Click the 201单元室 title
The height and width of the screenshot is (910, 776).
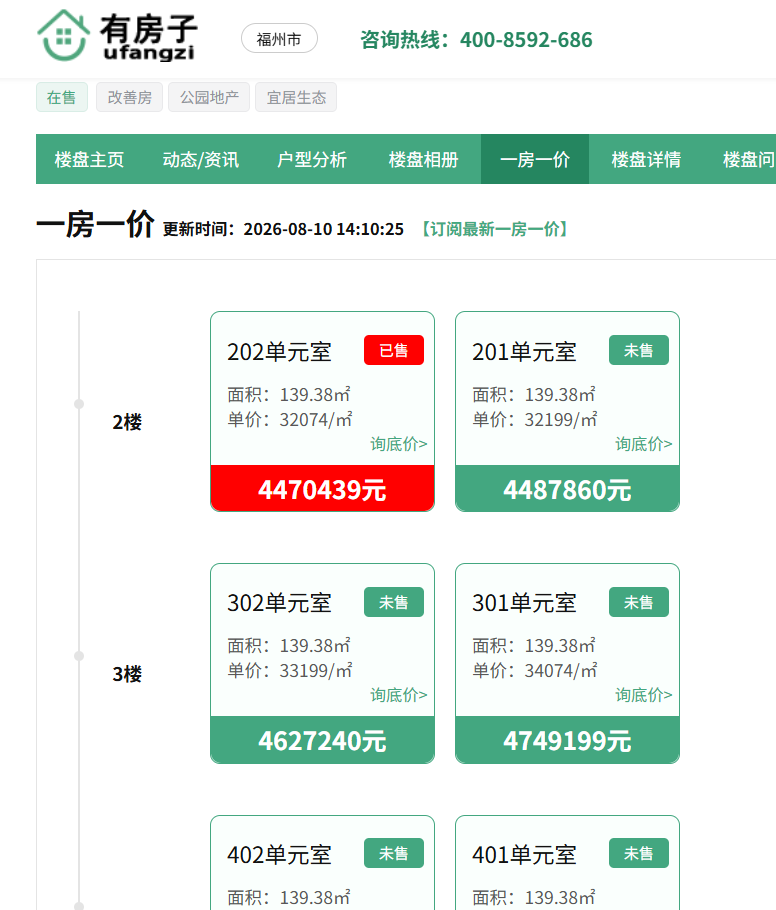click(524, 352)
